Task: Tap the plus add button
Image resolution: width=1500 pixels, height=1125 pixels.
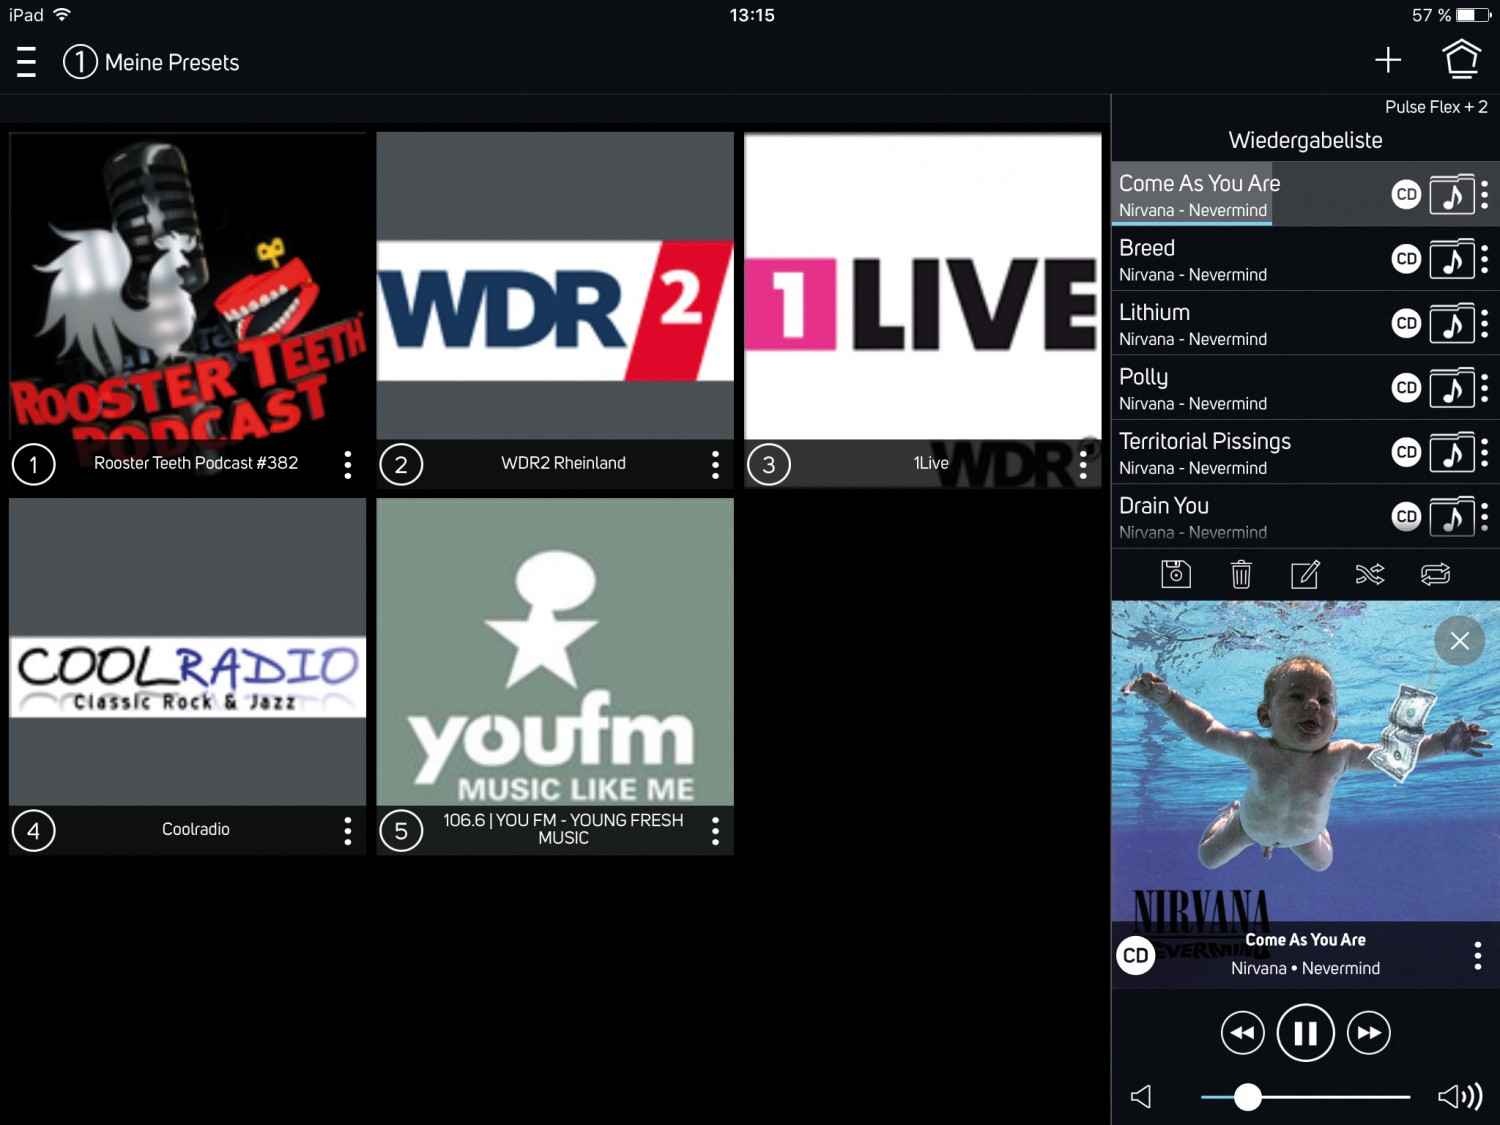Action: pos(1388,60)
